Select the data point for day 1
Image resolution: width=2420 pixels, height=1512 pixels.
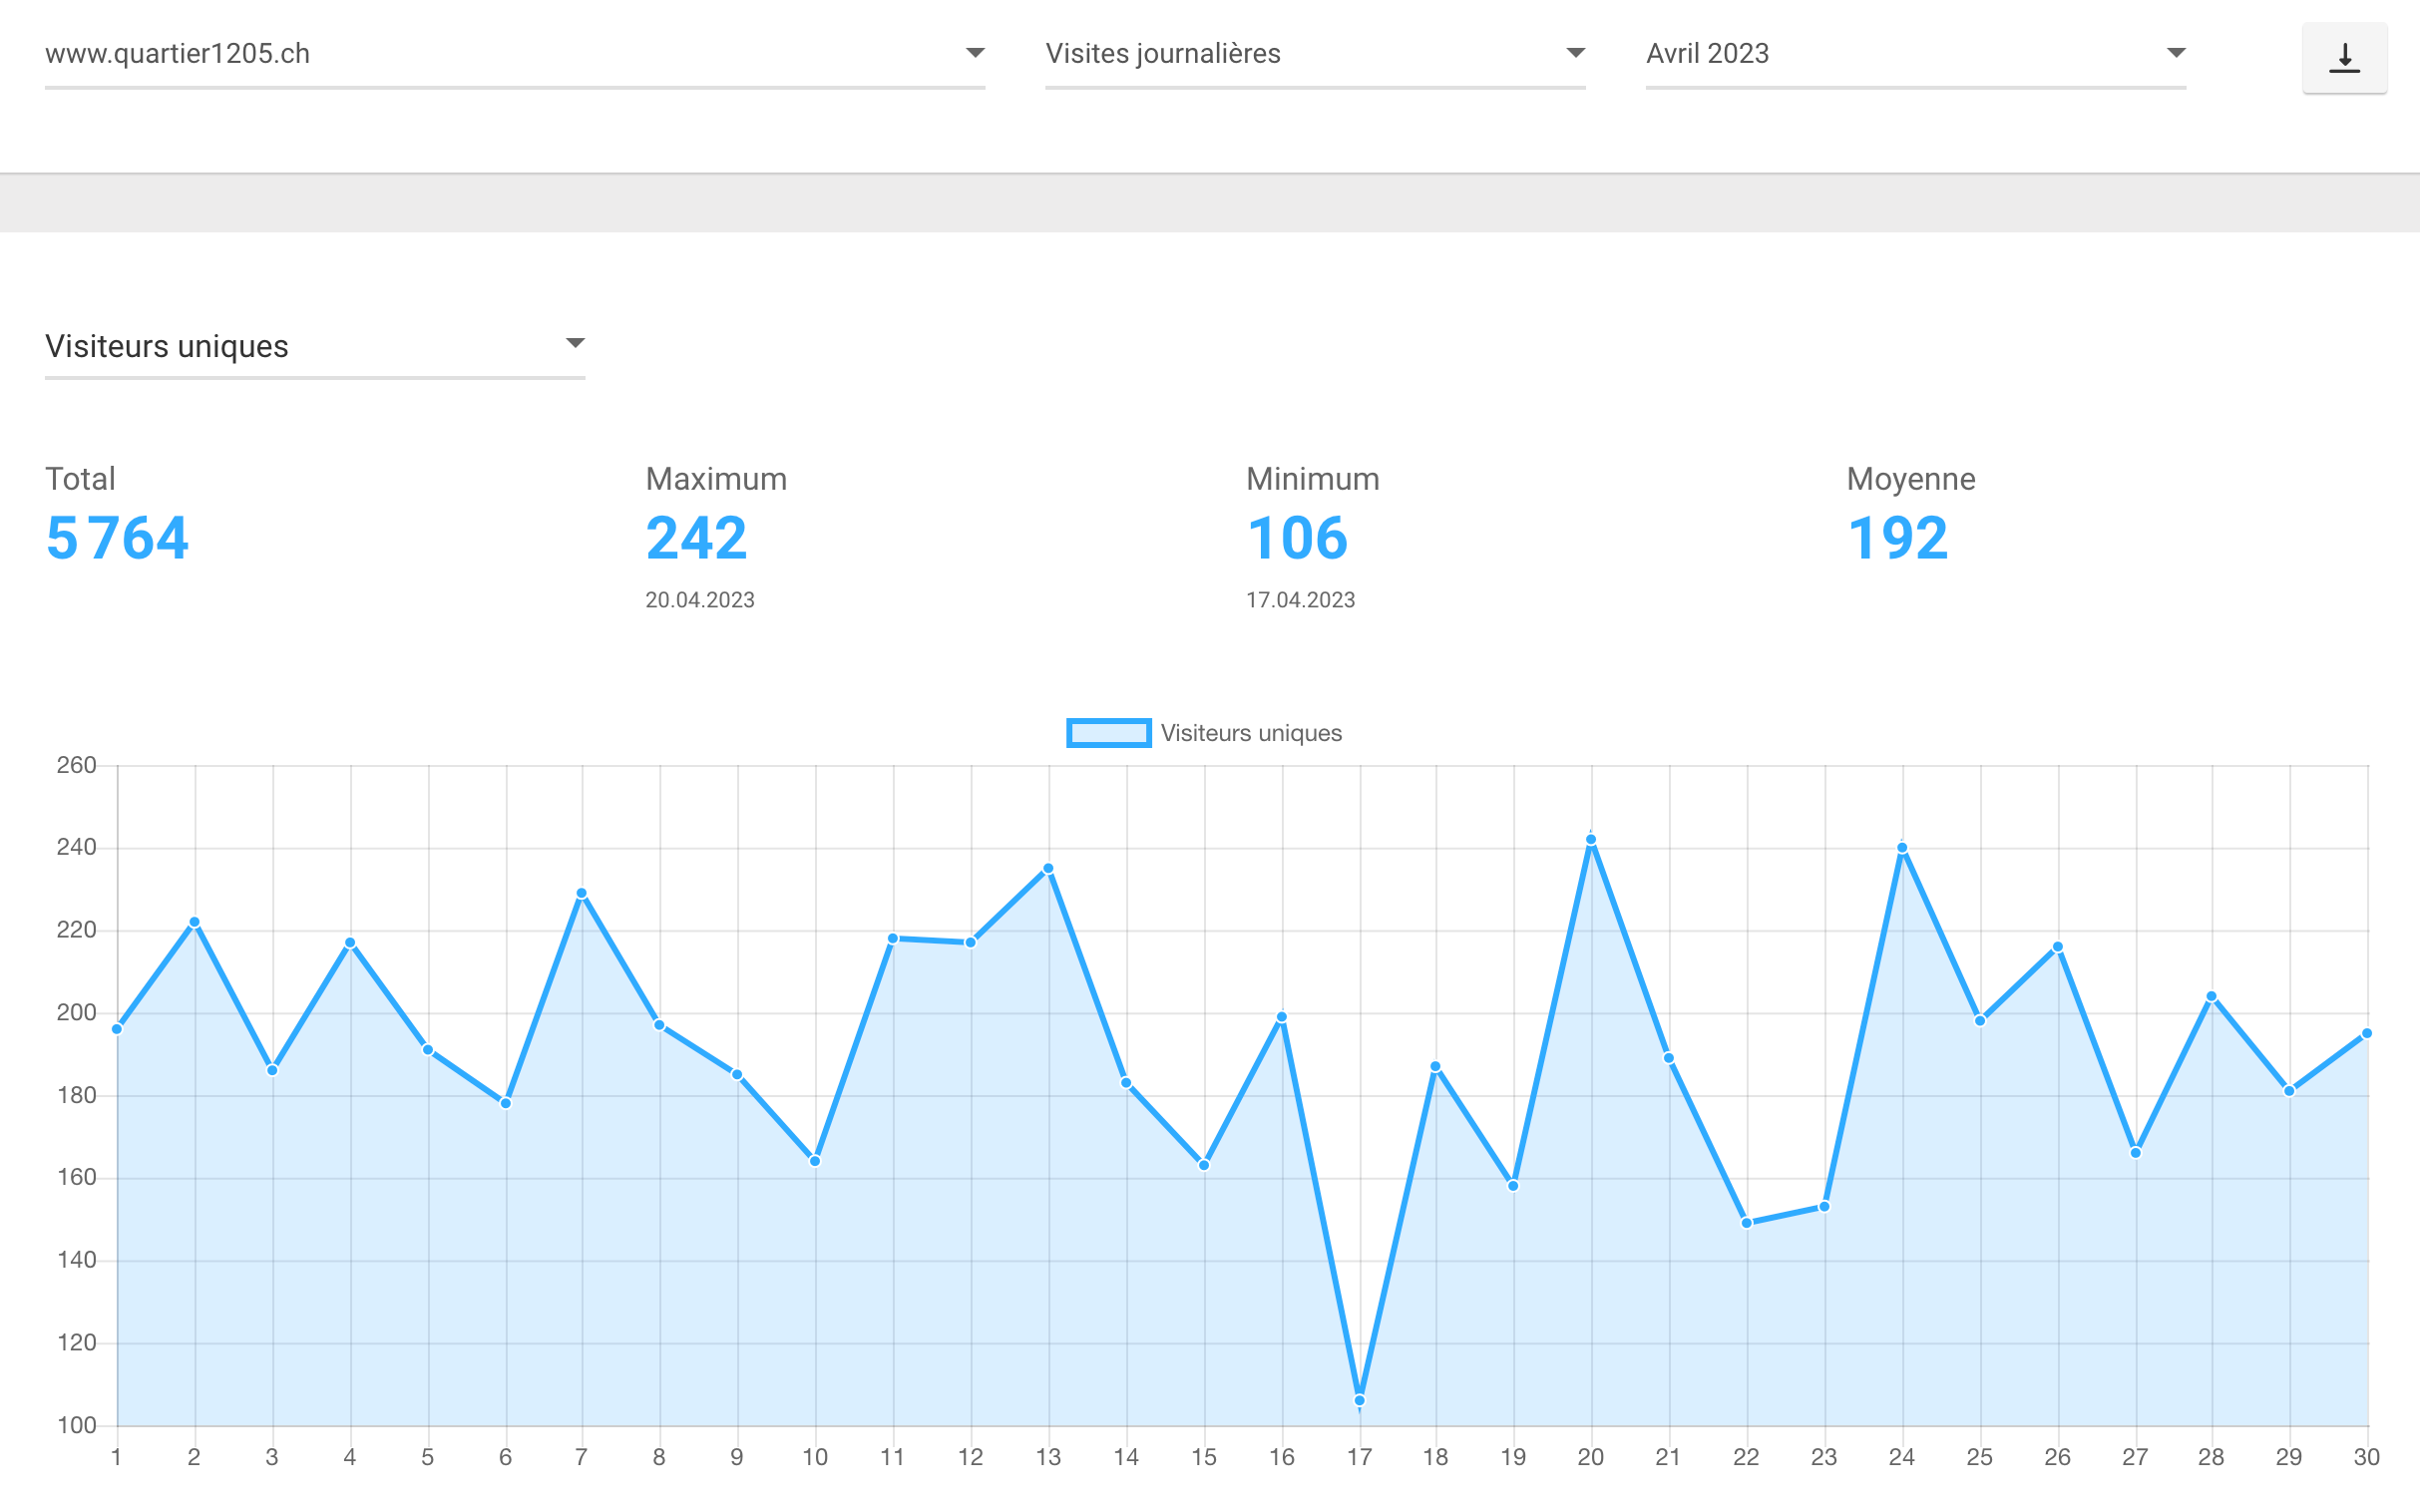tap(117, 1029)
